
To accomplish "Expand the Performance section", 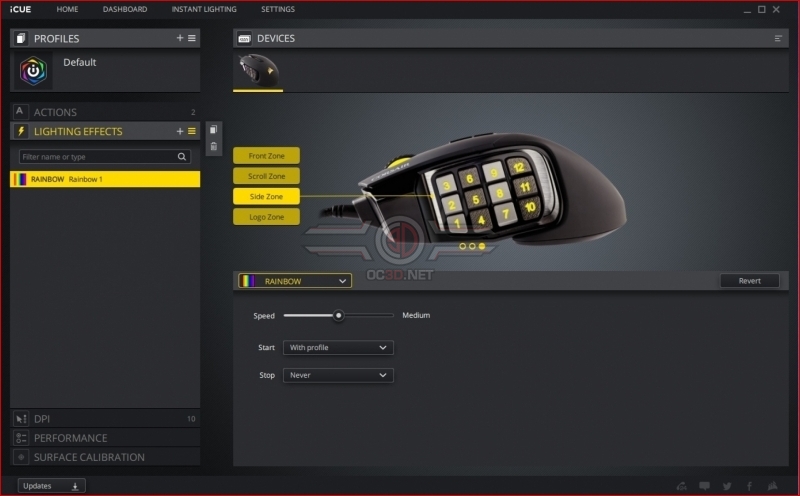I will 105,438.
